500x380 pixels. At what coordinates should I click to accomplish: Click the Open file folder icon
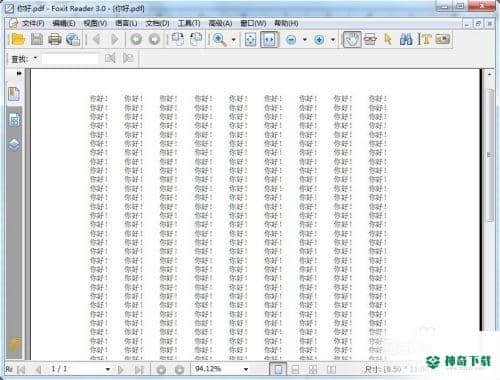coord(18,39)
